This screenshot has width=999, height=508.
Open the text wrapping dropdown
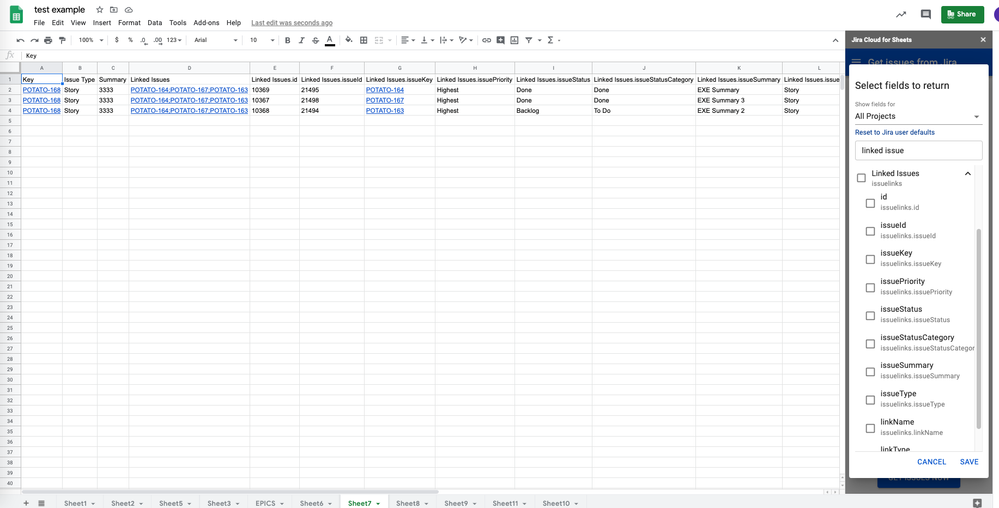click(447, 40)
